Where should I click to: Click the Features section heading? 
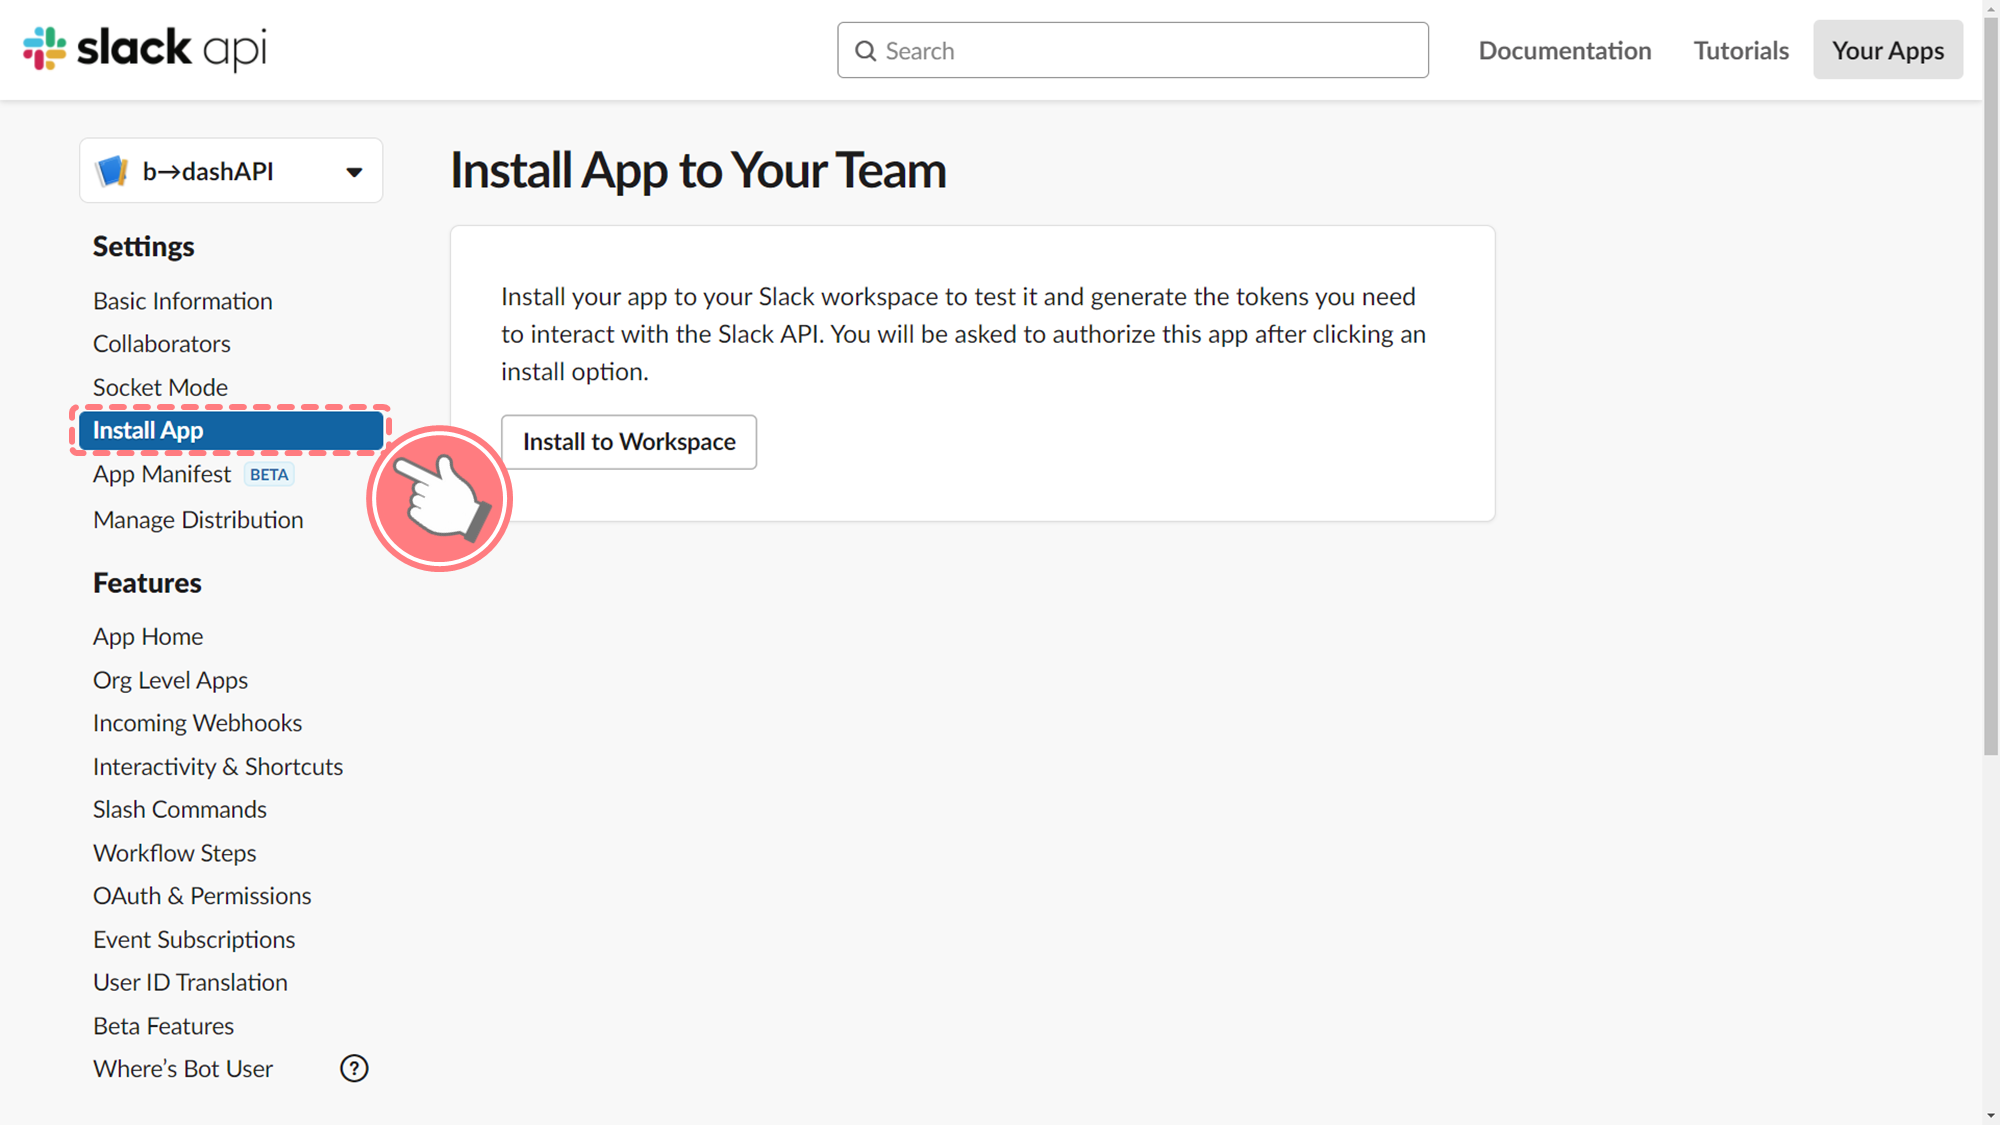147,583
